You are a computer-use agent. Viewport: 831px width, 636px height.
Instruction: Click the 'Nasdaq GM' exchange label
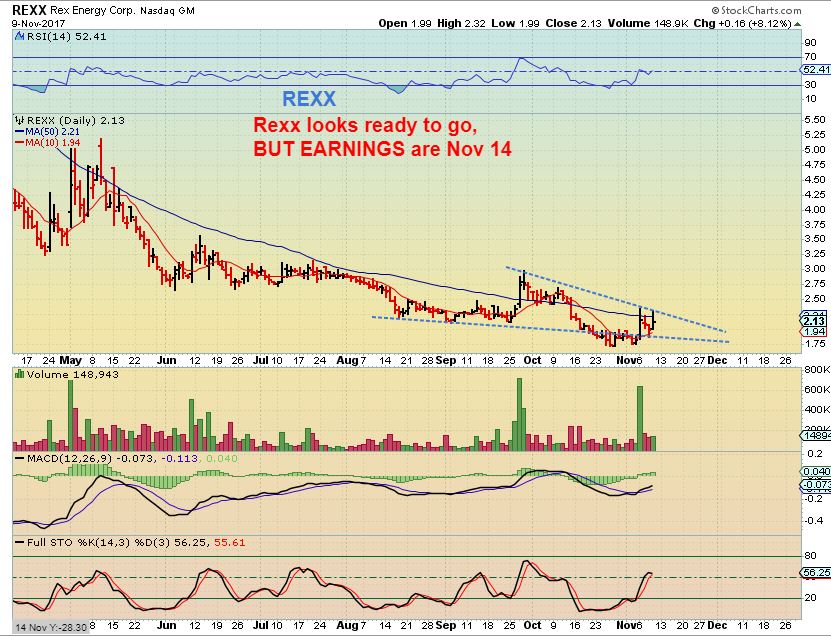tap(167, 10)
